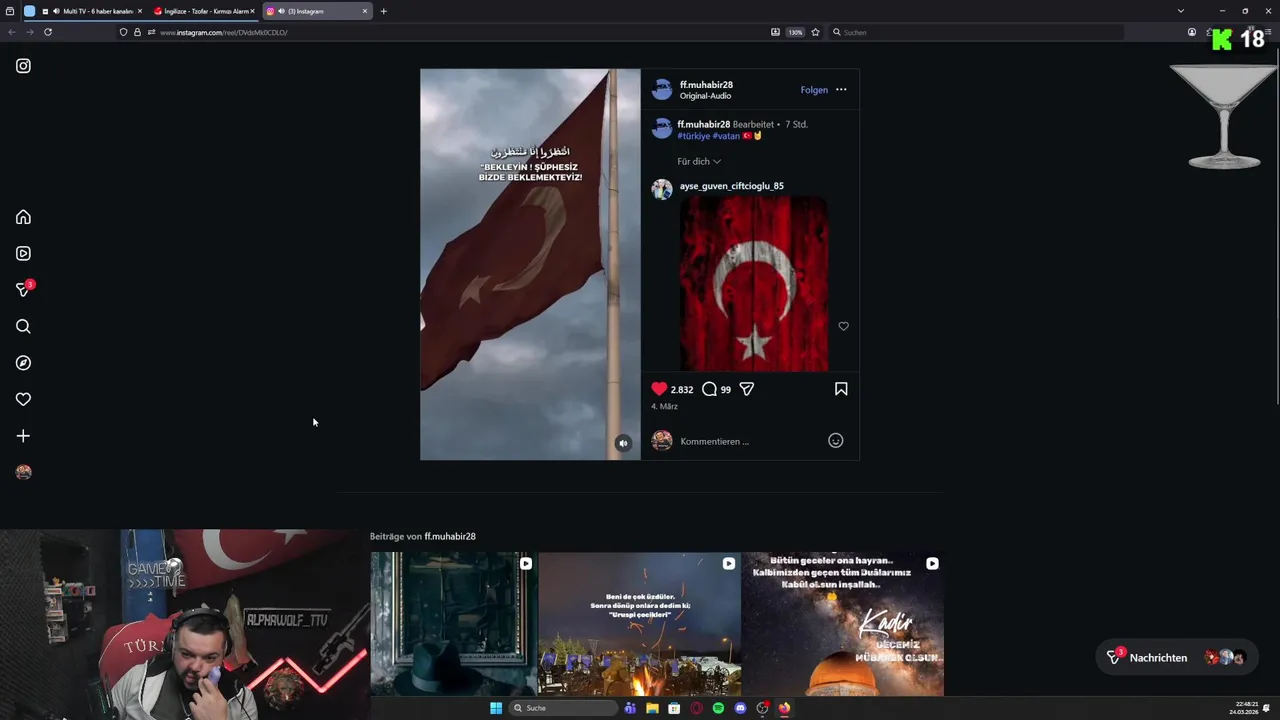Open the search sidebar icon
1280x720 pixels.
click(x=23, y=326)
